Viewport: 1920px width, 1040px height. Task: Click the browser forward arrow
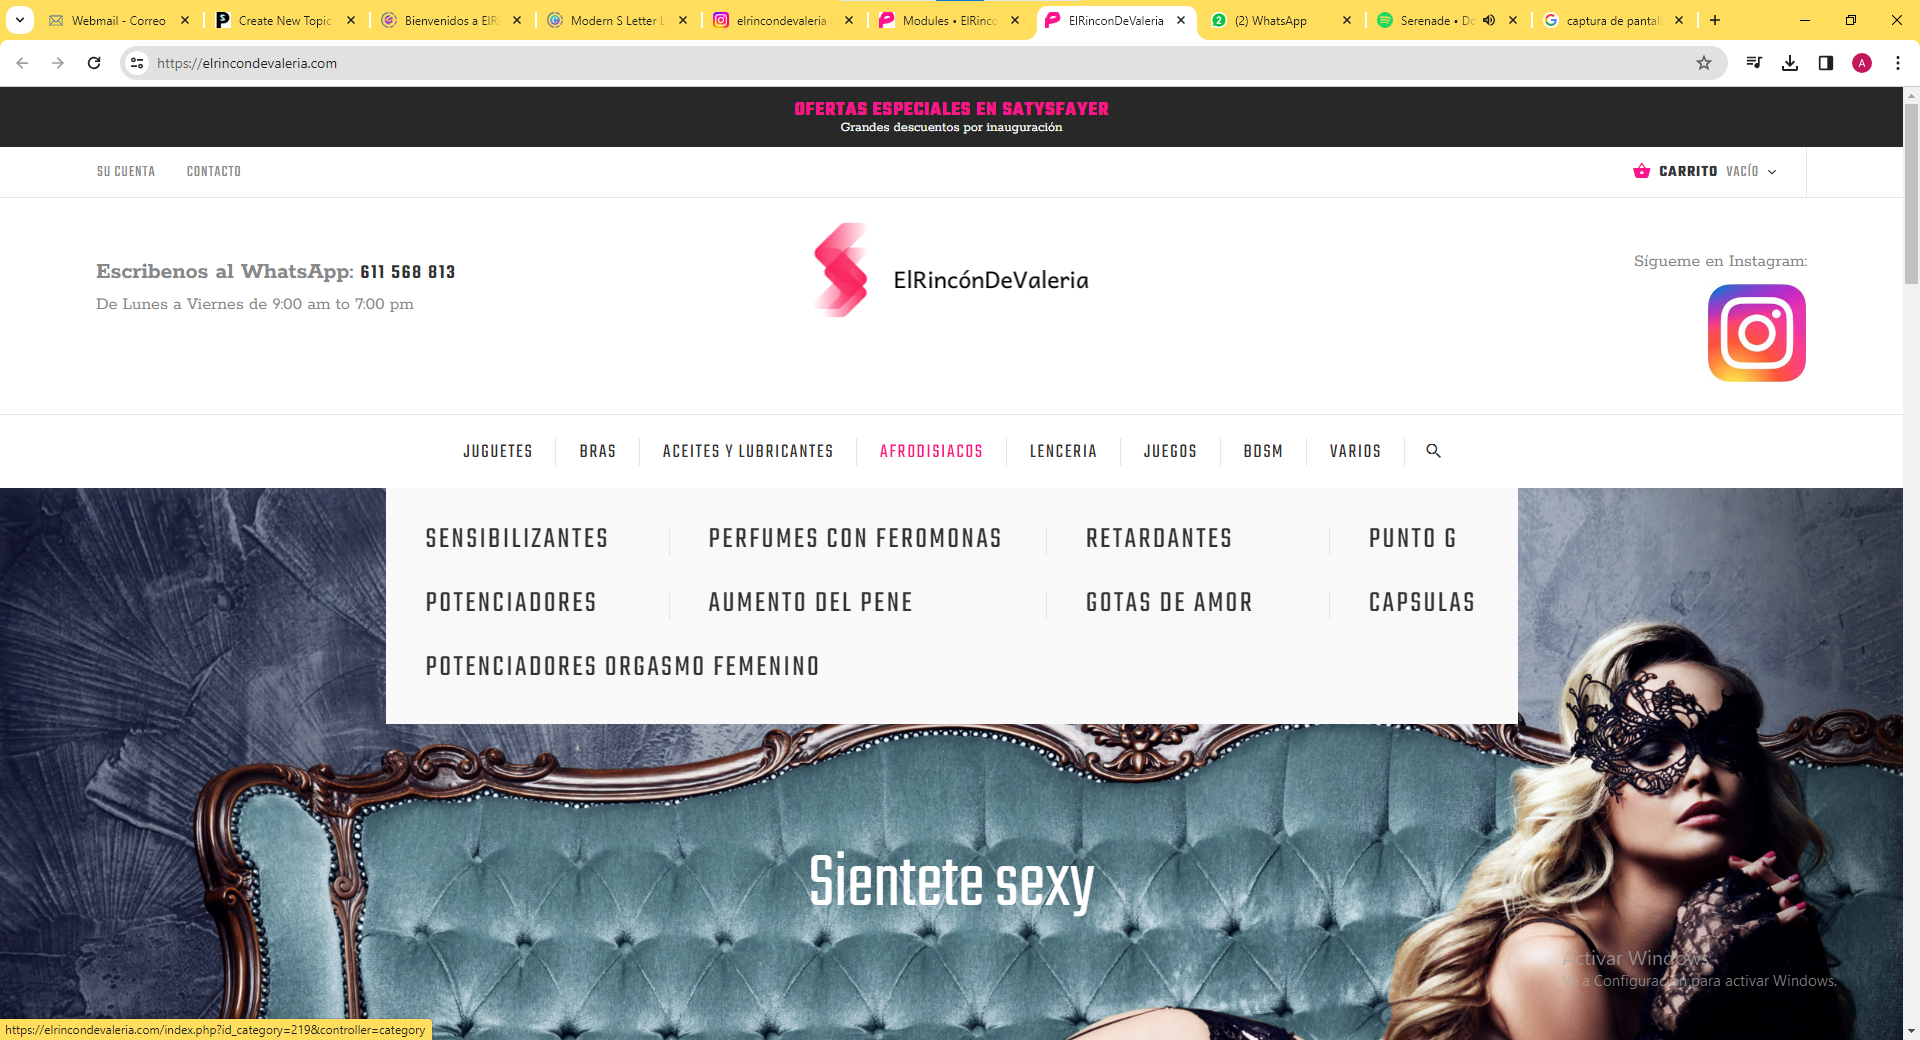58,63
